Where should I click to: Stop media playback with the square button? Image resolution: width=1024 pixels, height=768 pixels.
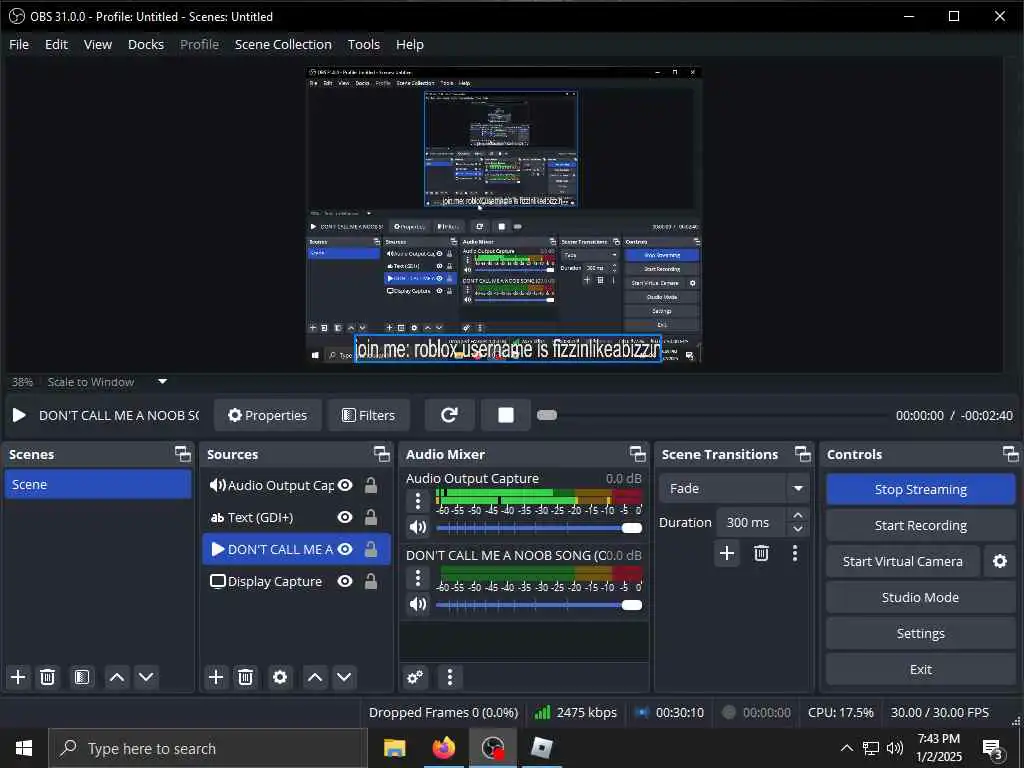(505, 415)
